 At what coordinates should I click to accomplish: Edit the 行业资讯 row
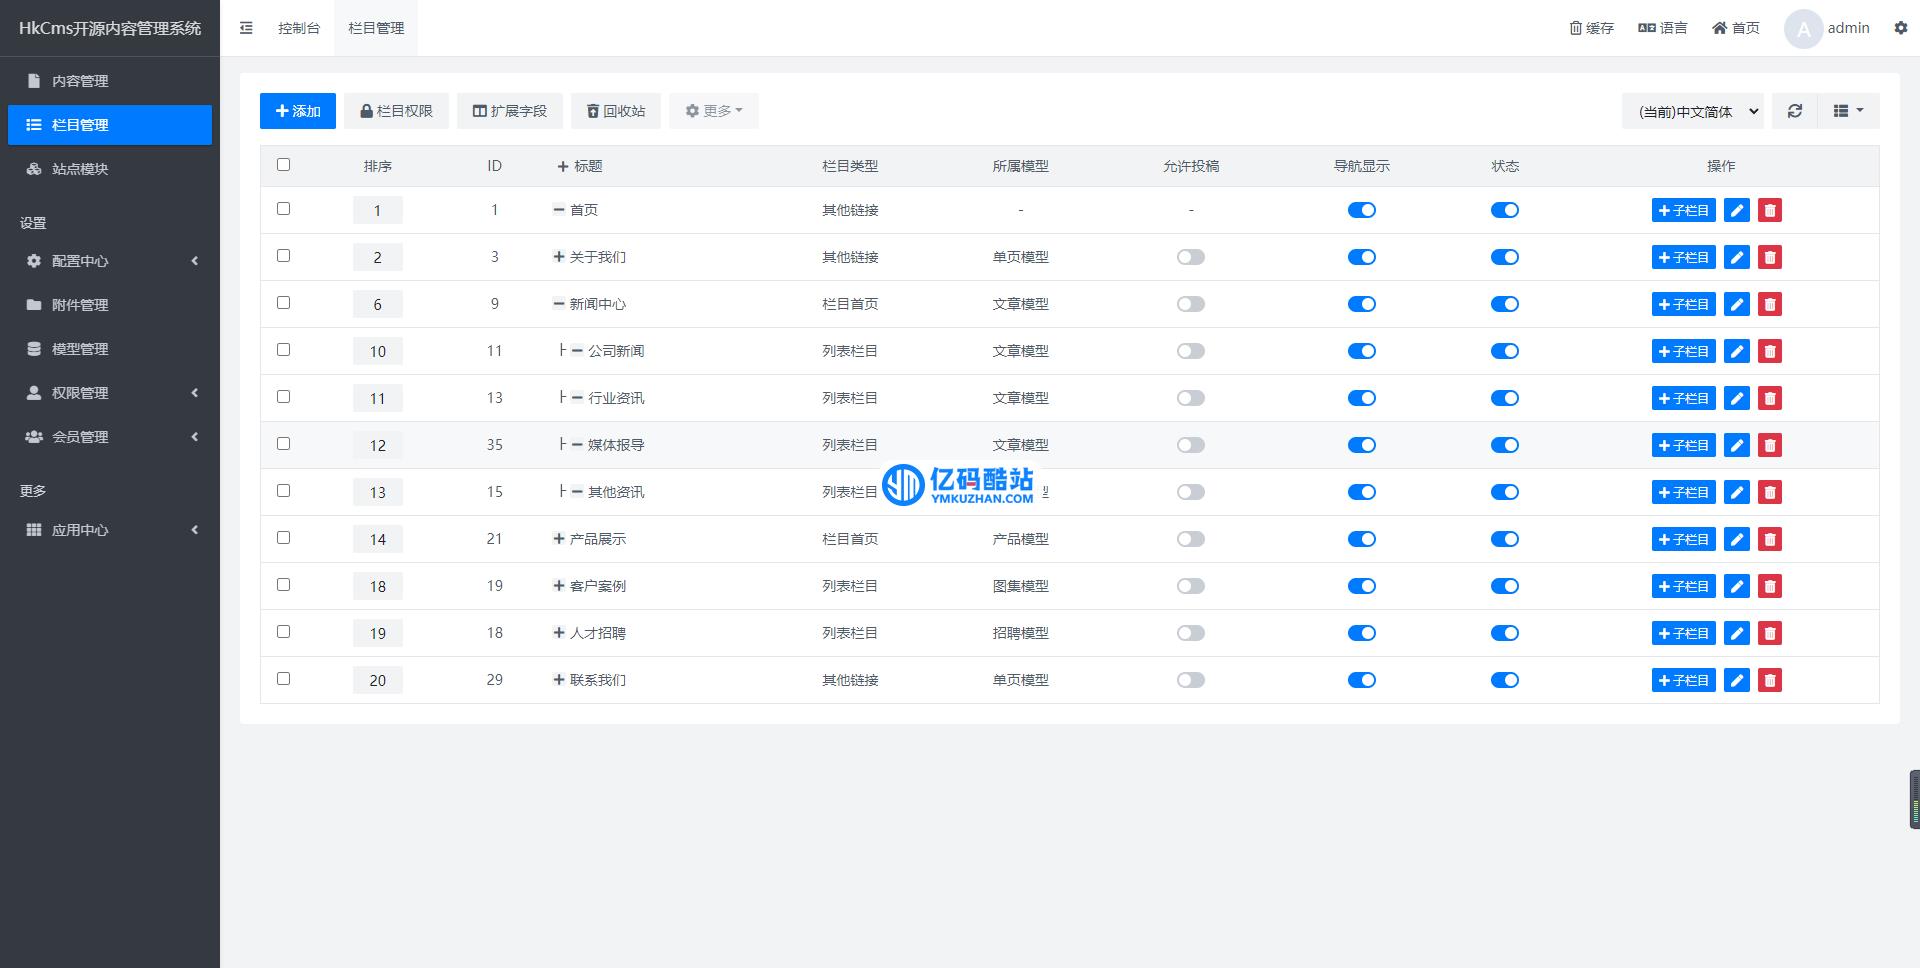(1737, 398)
